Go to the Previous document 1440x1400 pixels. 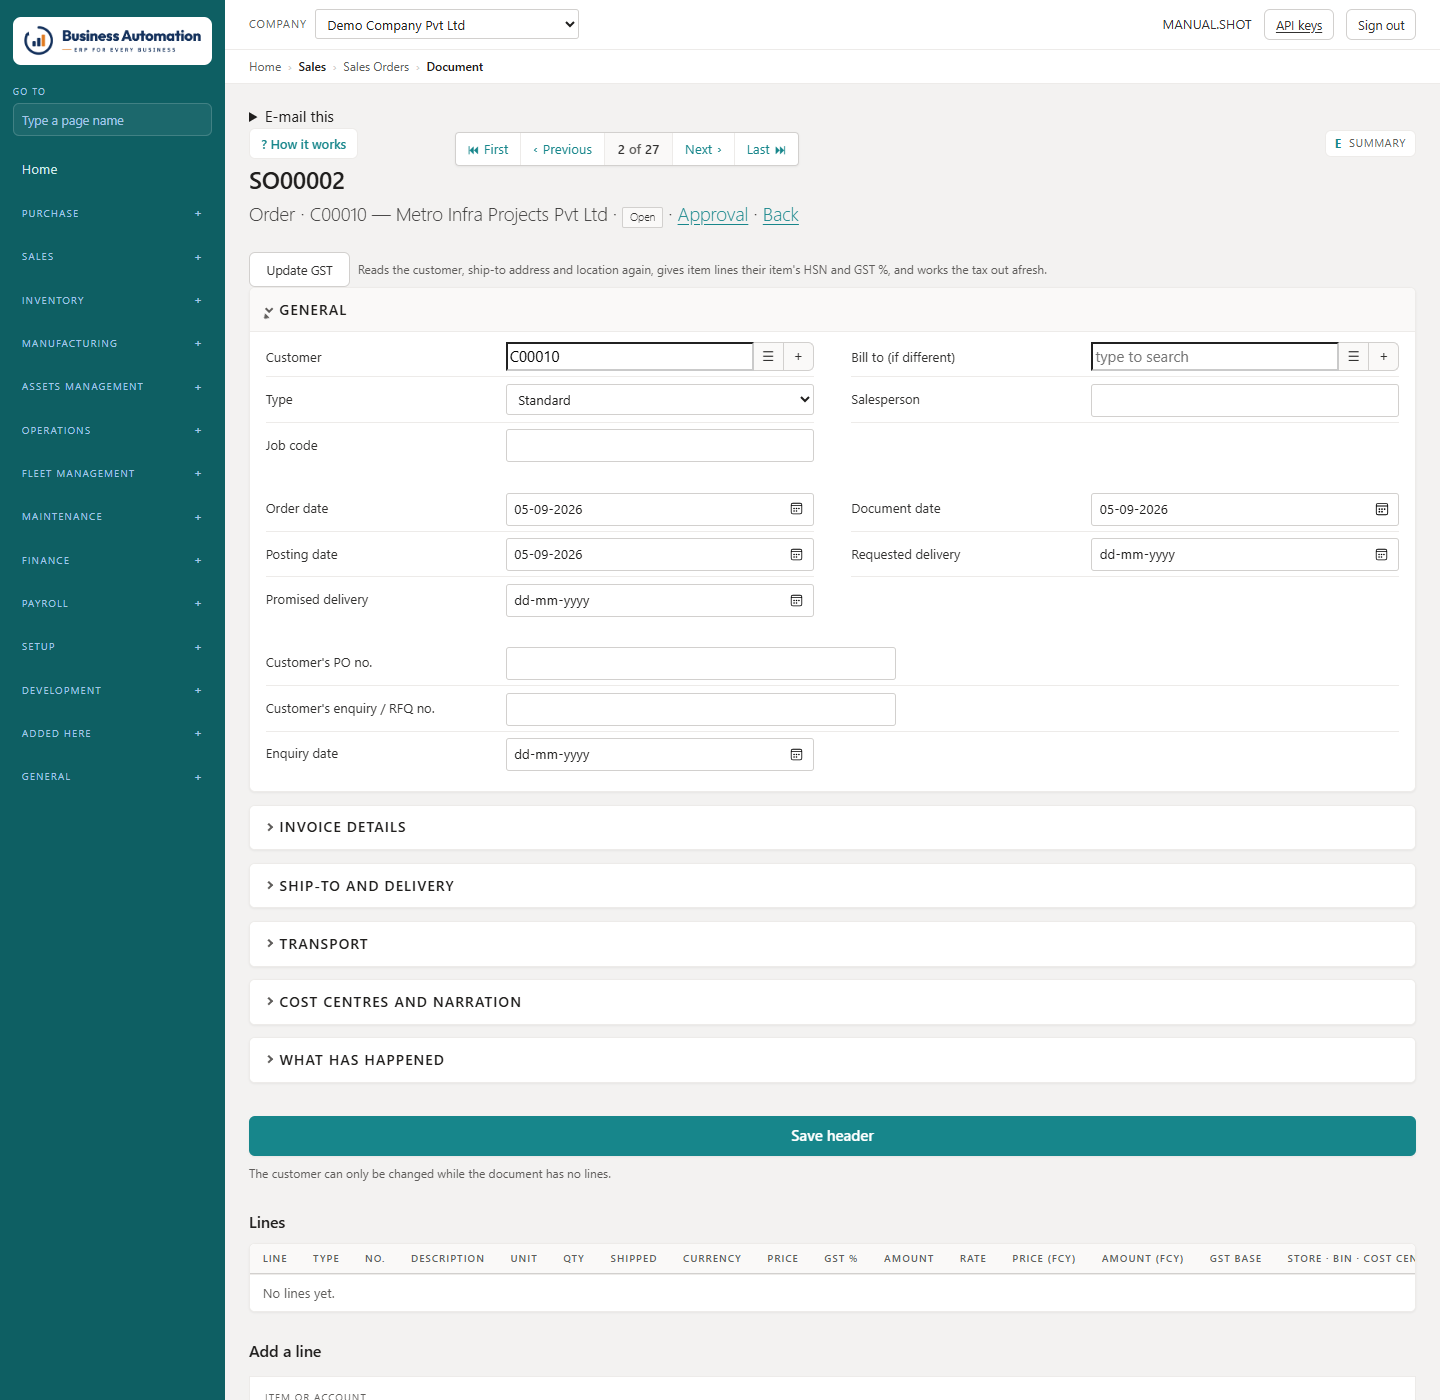click(562, 149)
